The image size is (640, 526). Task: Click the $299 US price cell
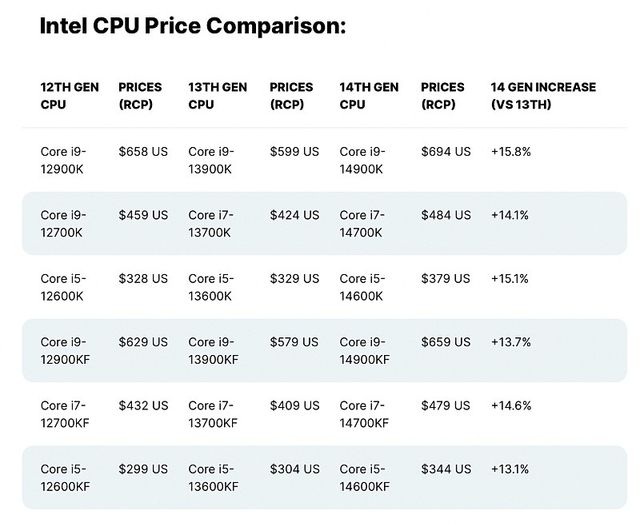(x=143, y=469)
